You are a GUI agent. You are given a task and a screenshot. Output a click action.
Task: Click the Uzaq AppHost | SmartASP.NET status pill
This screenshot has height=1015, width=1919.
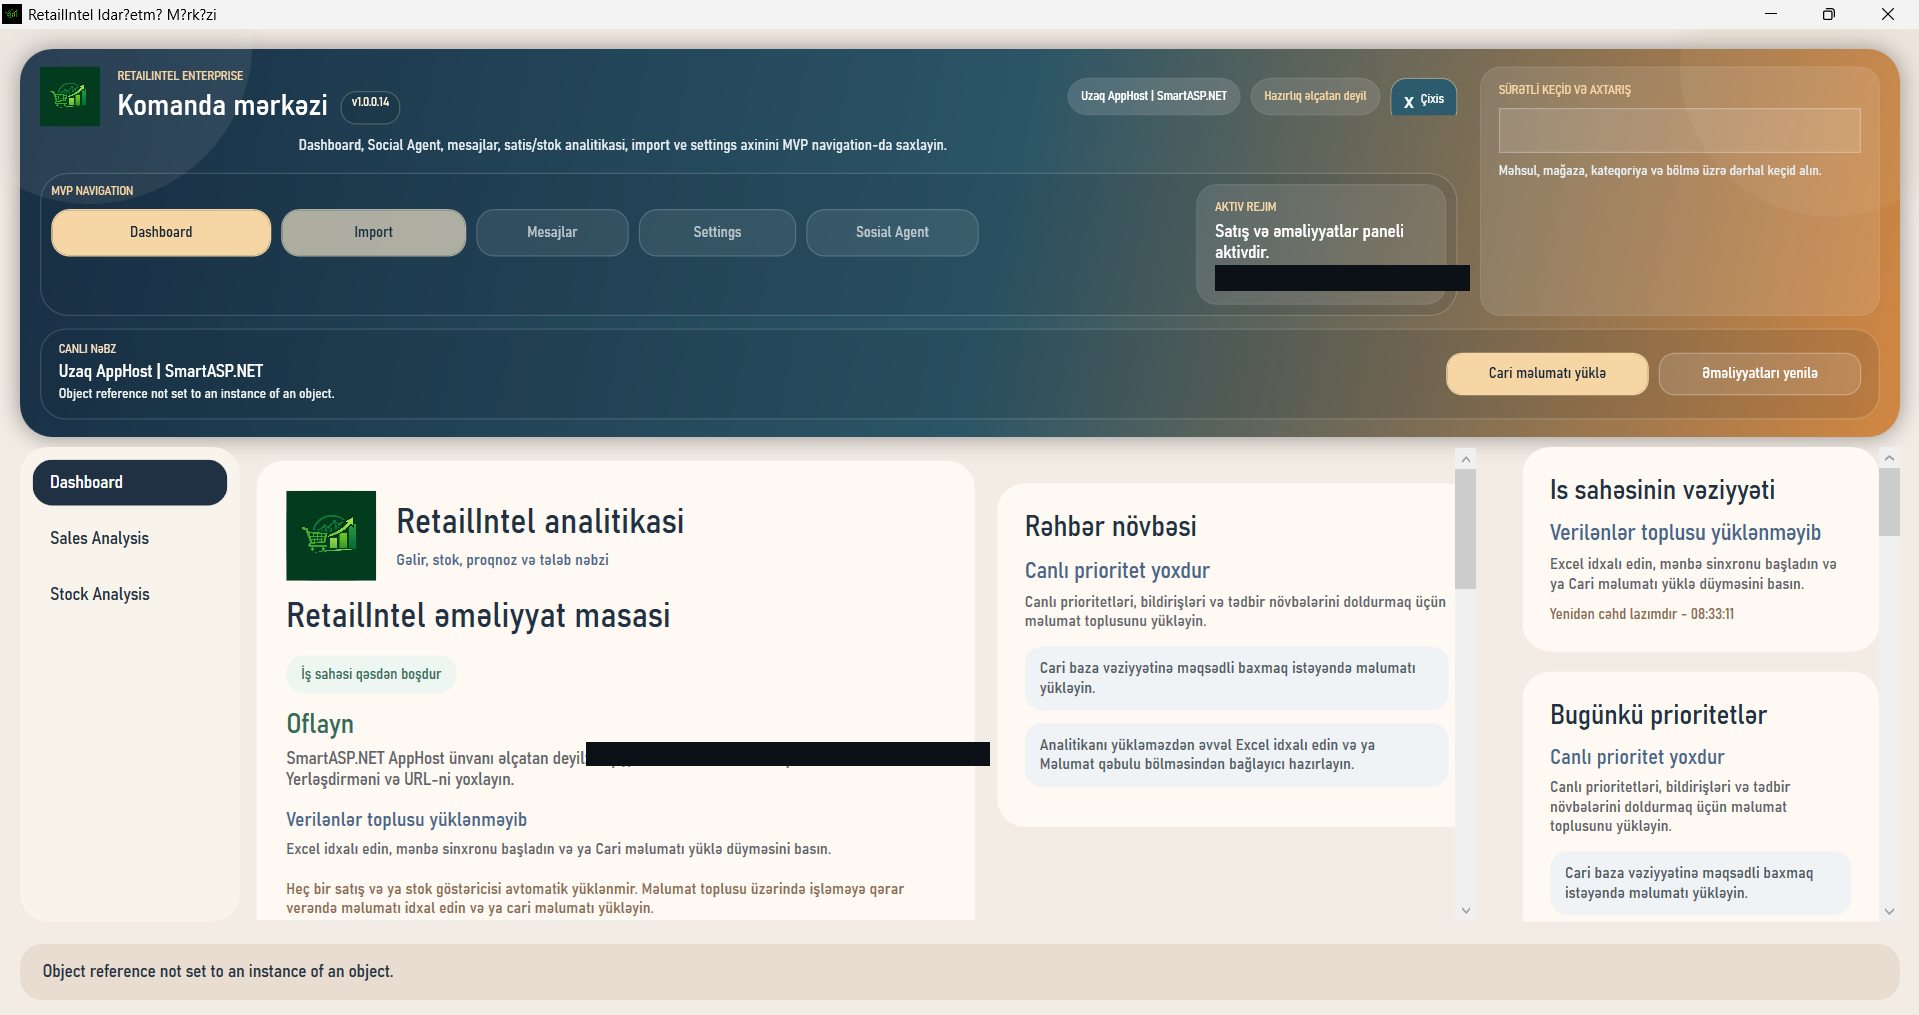click(1154, 96)
